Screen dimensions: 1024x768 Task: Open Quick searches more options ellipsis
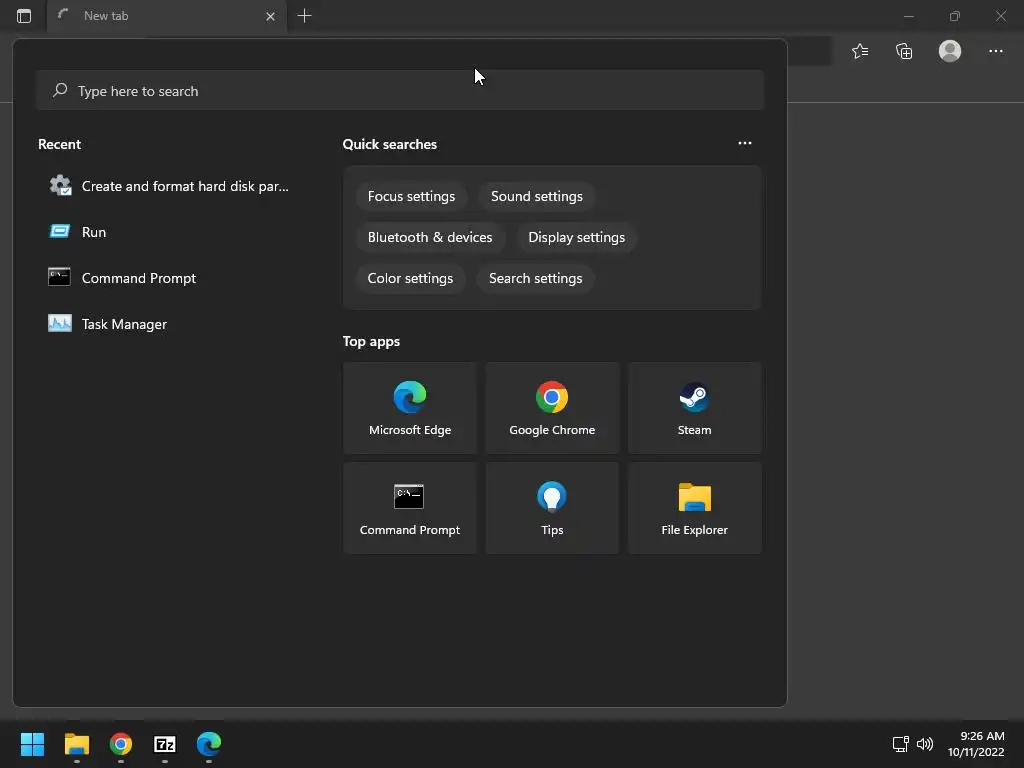[744, 143]
